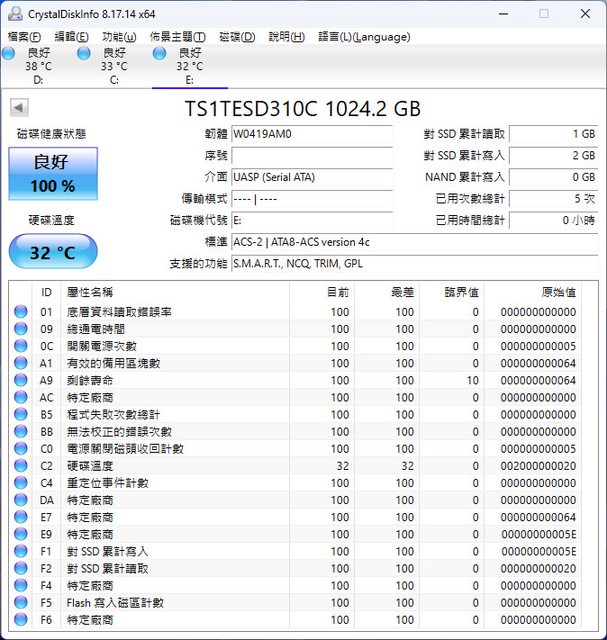The width and height of the screenshot is (607, 640).
Task: Click the SSD total writes value 2 GB
Action: click(x=554, y=156)
